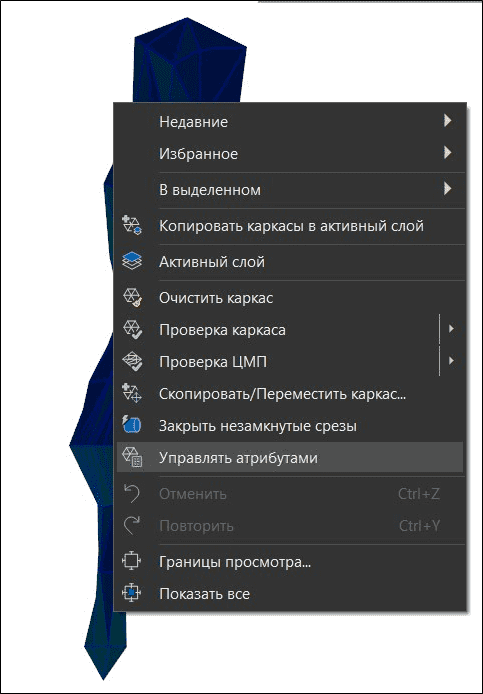Click the Скопировать/Переместить каркас icon

[131, 393]
